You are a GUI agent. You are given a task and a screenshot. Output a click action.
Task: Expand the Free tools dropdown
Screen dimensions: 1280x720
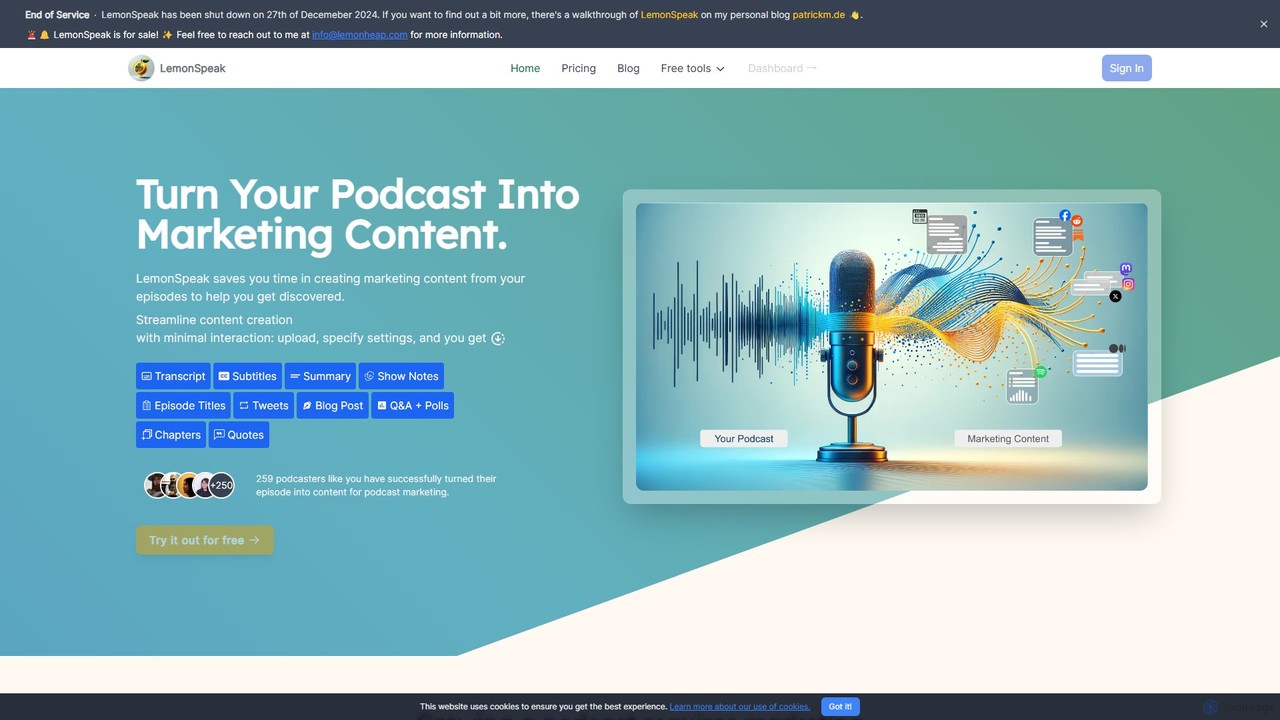[x=692, y=68]
